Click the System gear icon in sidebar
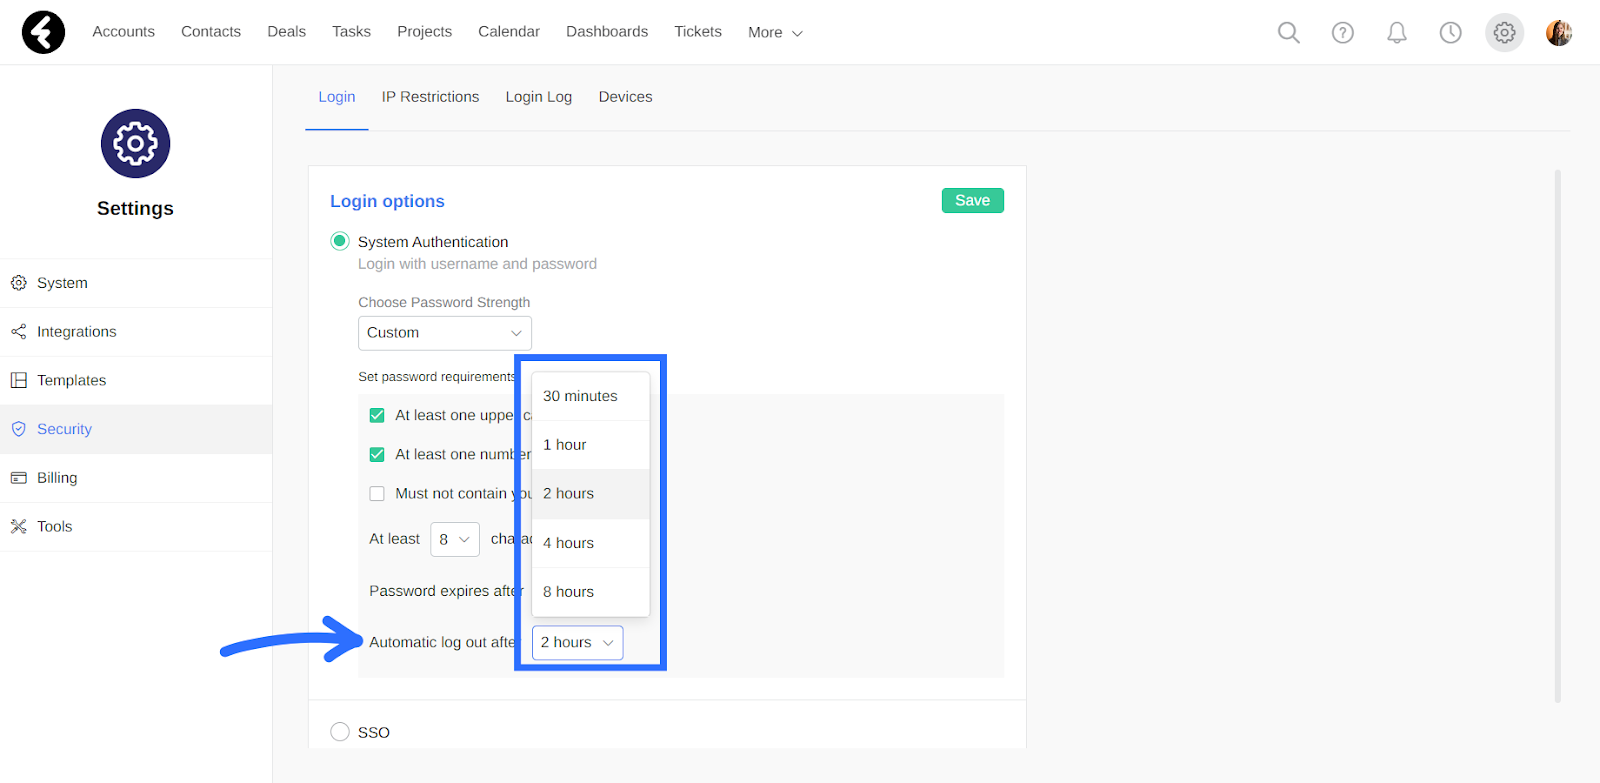This screenshot has height=783, width=1600. pos(19,283)
